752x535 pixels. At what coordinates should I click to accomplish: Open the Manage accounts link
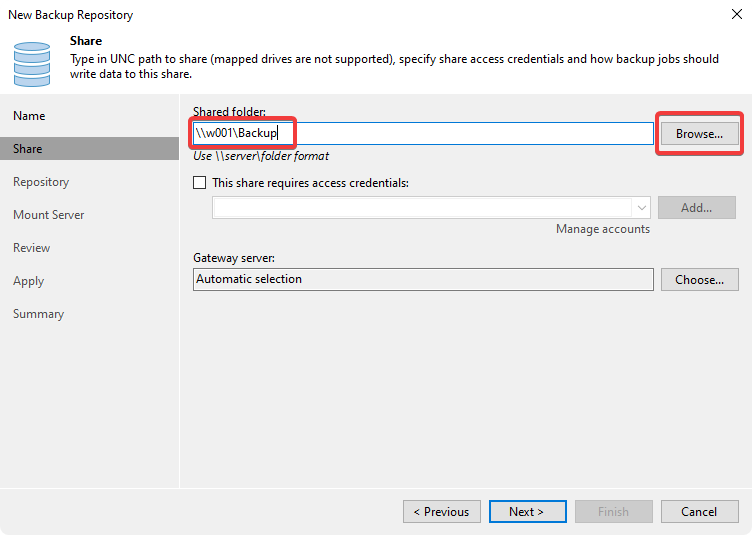coord(602,229)
